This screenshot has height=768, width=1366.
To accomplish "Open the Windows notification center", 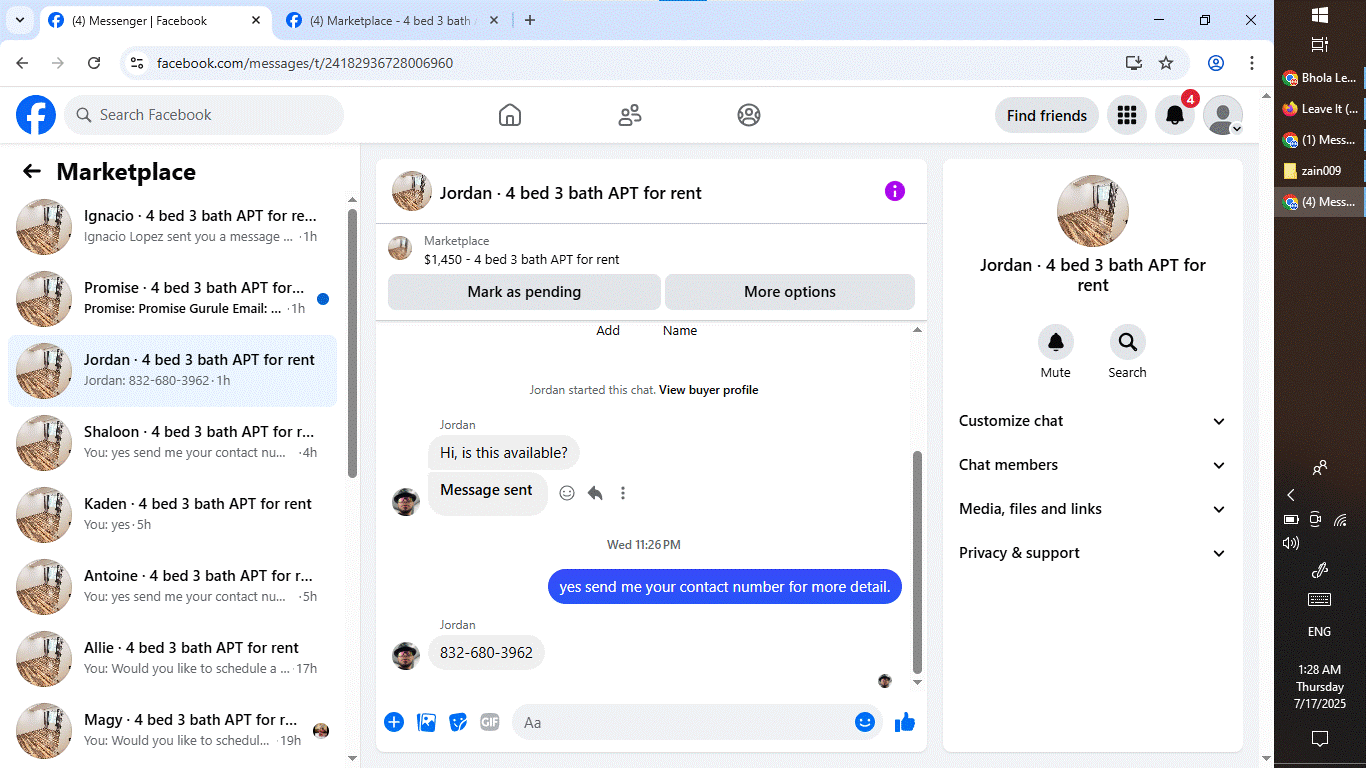I will coord(1319,739).
